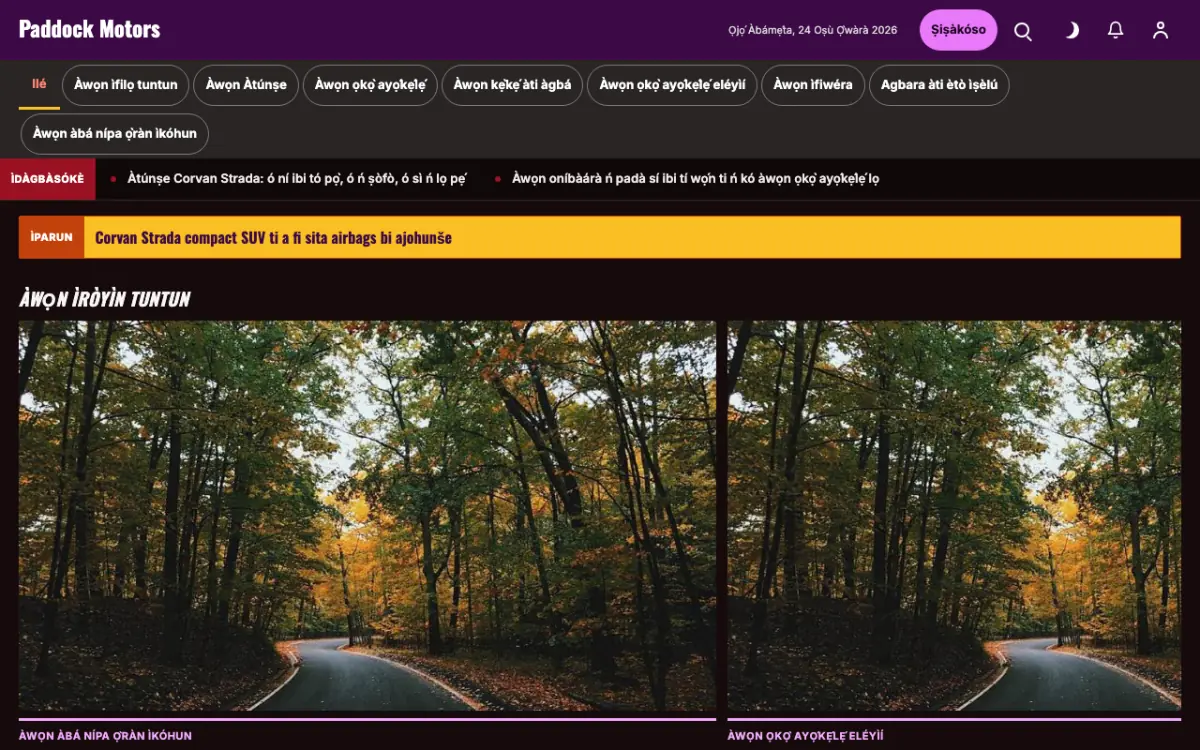Open Àwọn àbá nípa ọ̀ràn ìkóhun tab
The image size is (1200, 750).
click(x=115, y=134)
